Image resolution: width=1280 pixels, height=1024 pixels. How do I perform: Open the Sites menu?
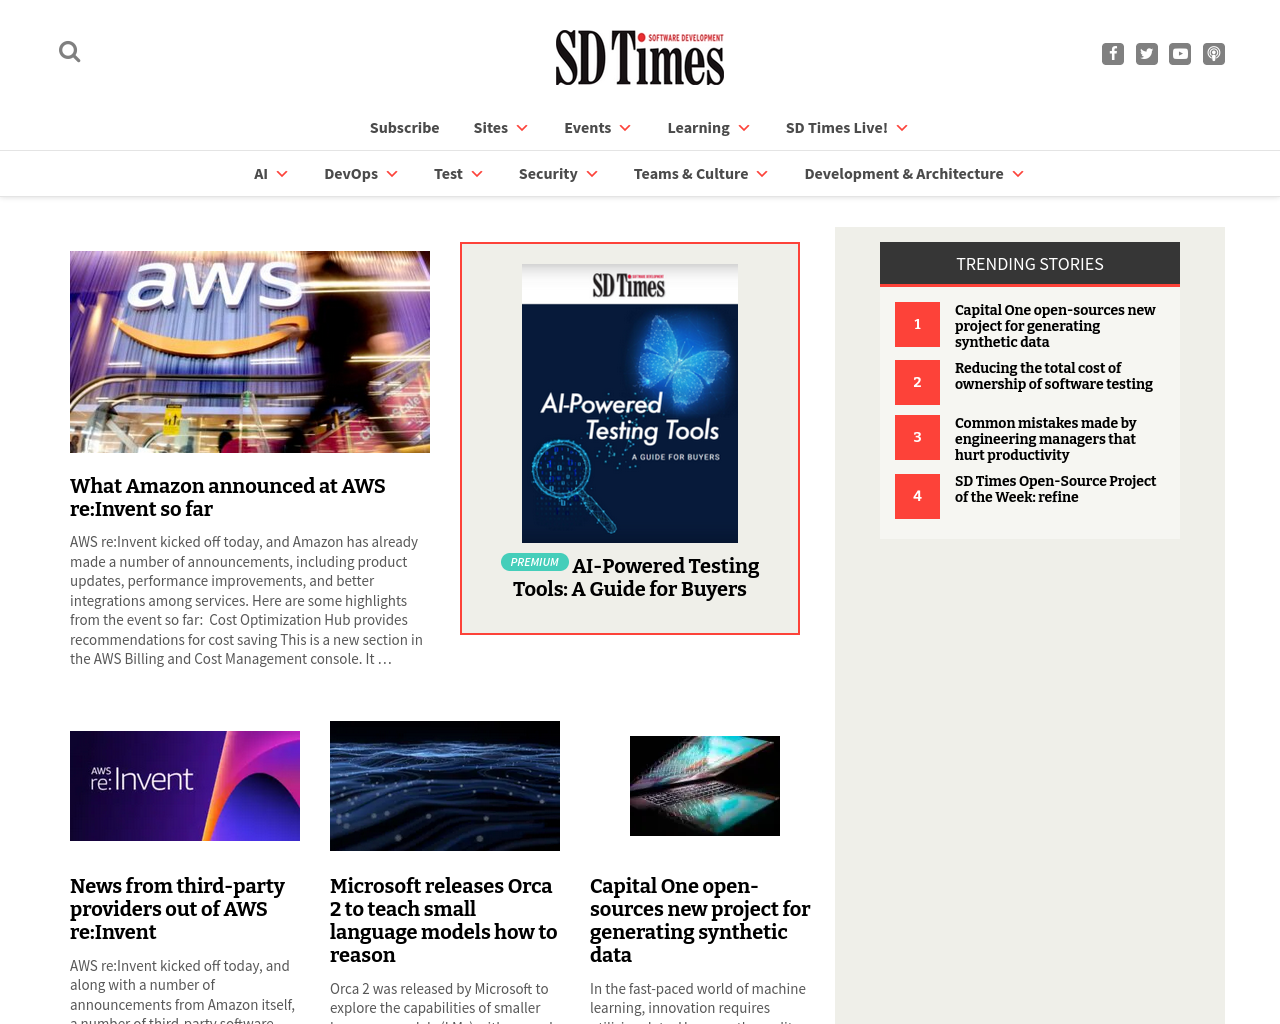click(x=491, y=128)
